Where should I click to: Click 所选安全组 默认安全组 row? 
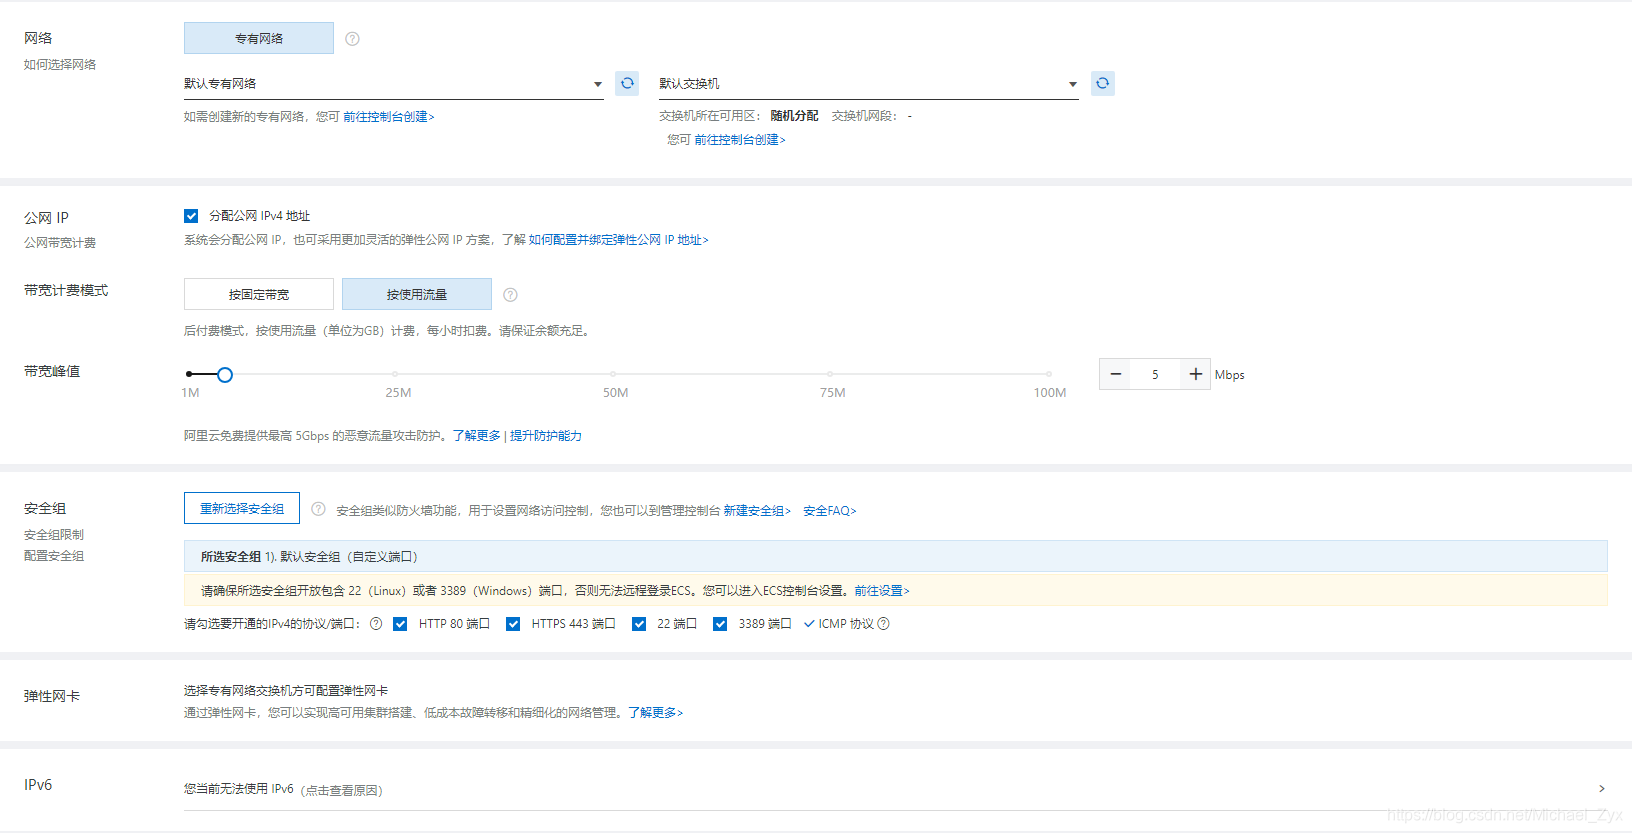coord(895,556)
